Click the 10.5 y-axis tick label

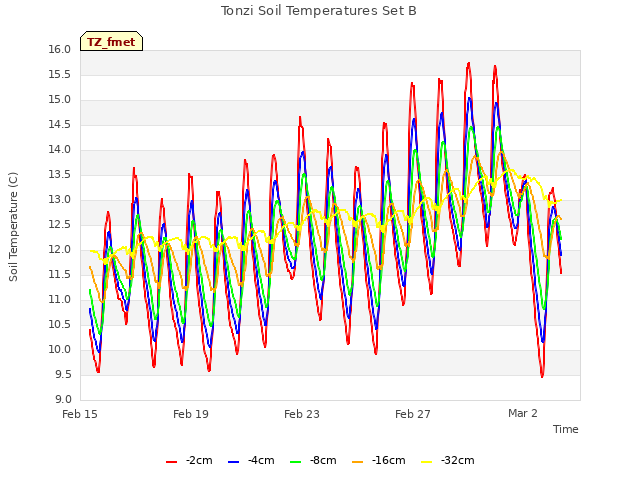60,324
